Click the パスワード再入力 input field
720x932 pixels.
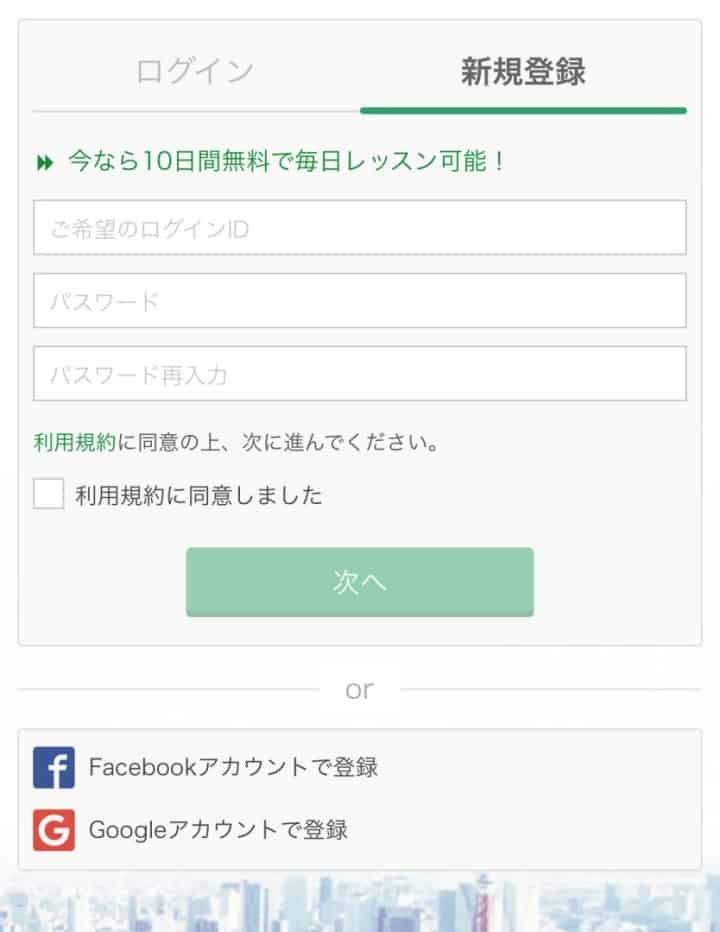click(360, 374)
